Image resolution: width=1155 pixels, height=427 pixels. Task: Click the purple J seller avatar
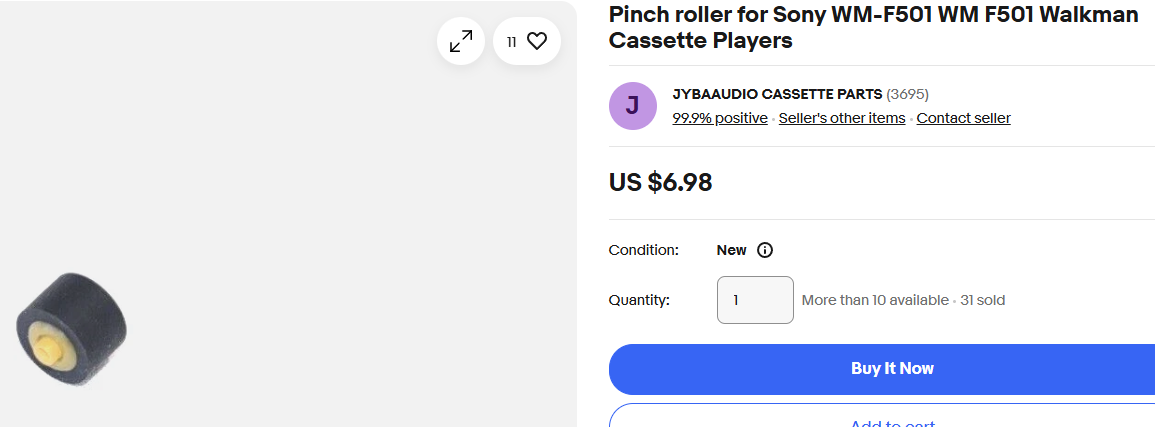click(x=633, y=106)
